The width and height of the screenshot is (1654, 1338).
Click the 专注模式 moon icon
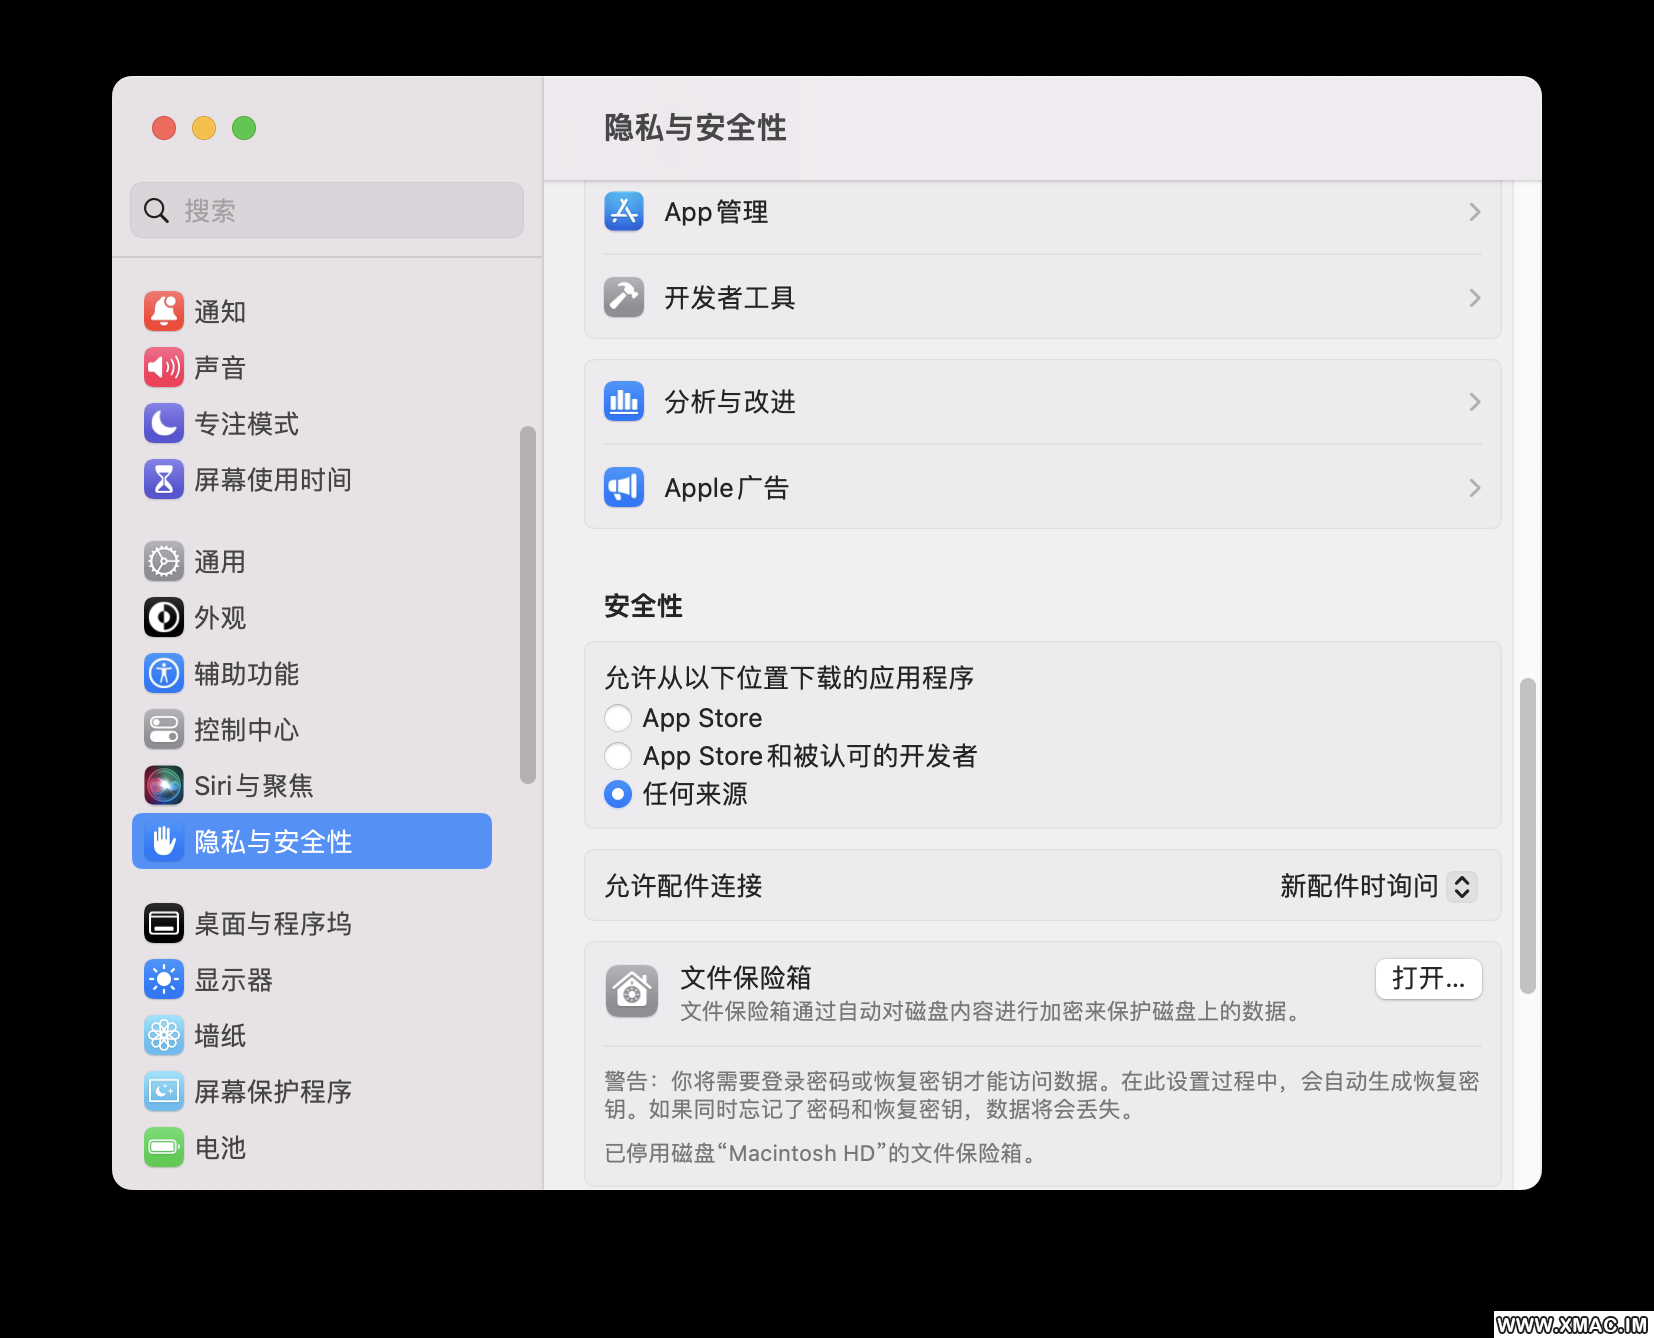(x=164, y=423)
